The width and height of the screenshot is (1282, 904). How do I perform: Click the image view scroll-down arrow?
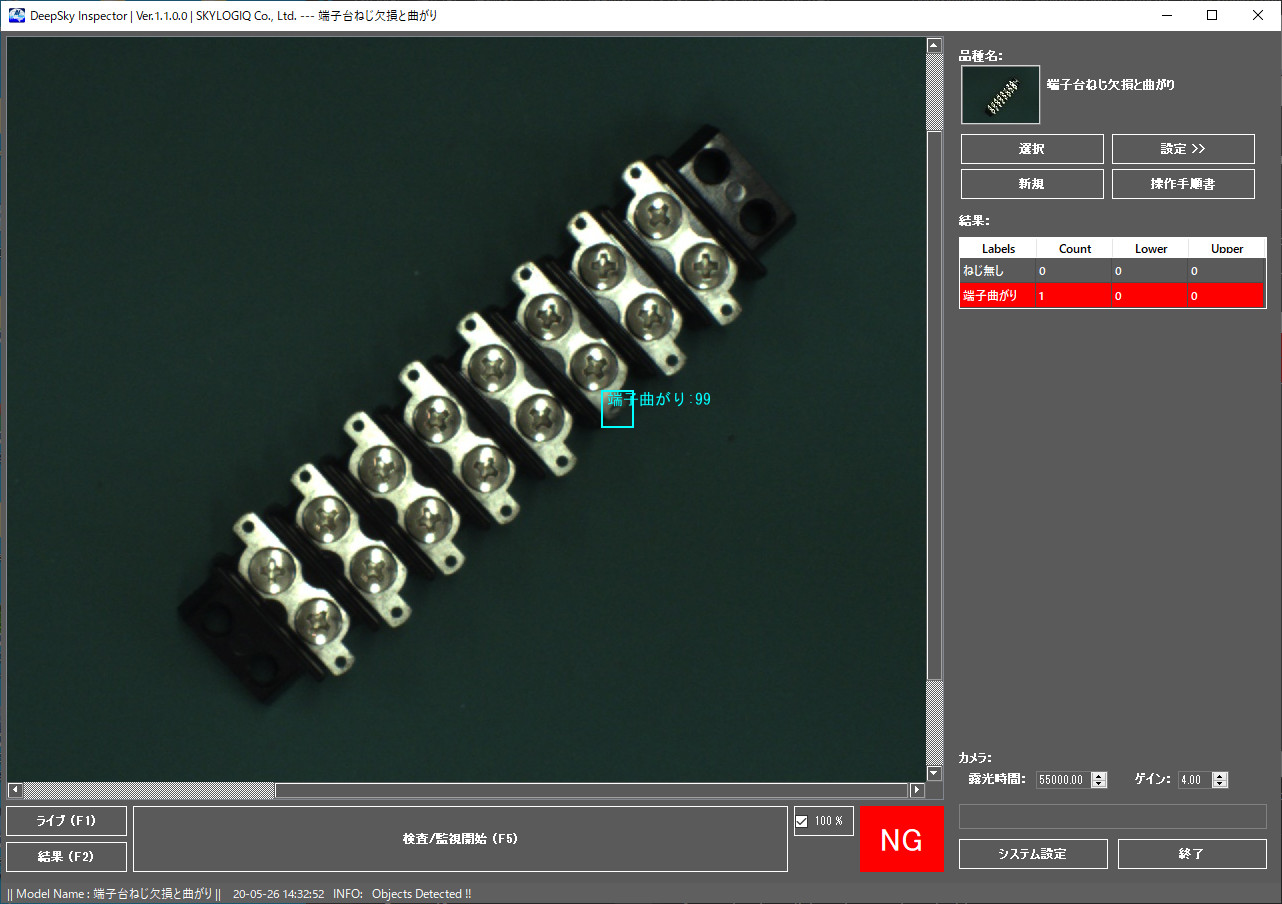[x=934, y=773]
